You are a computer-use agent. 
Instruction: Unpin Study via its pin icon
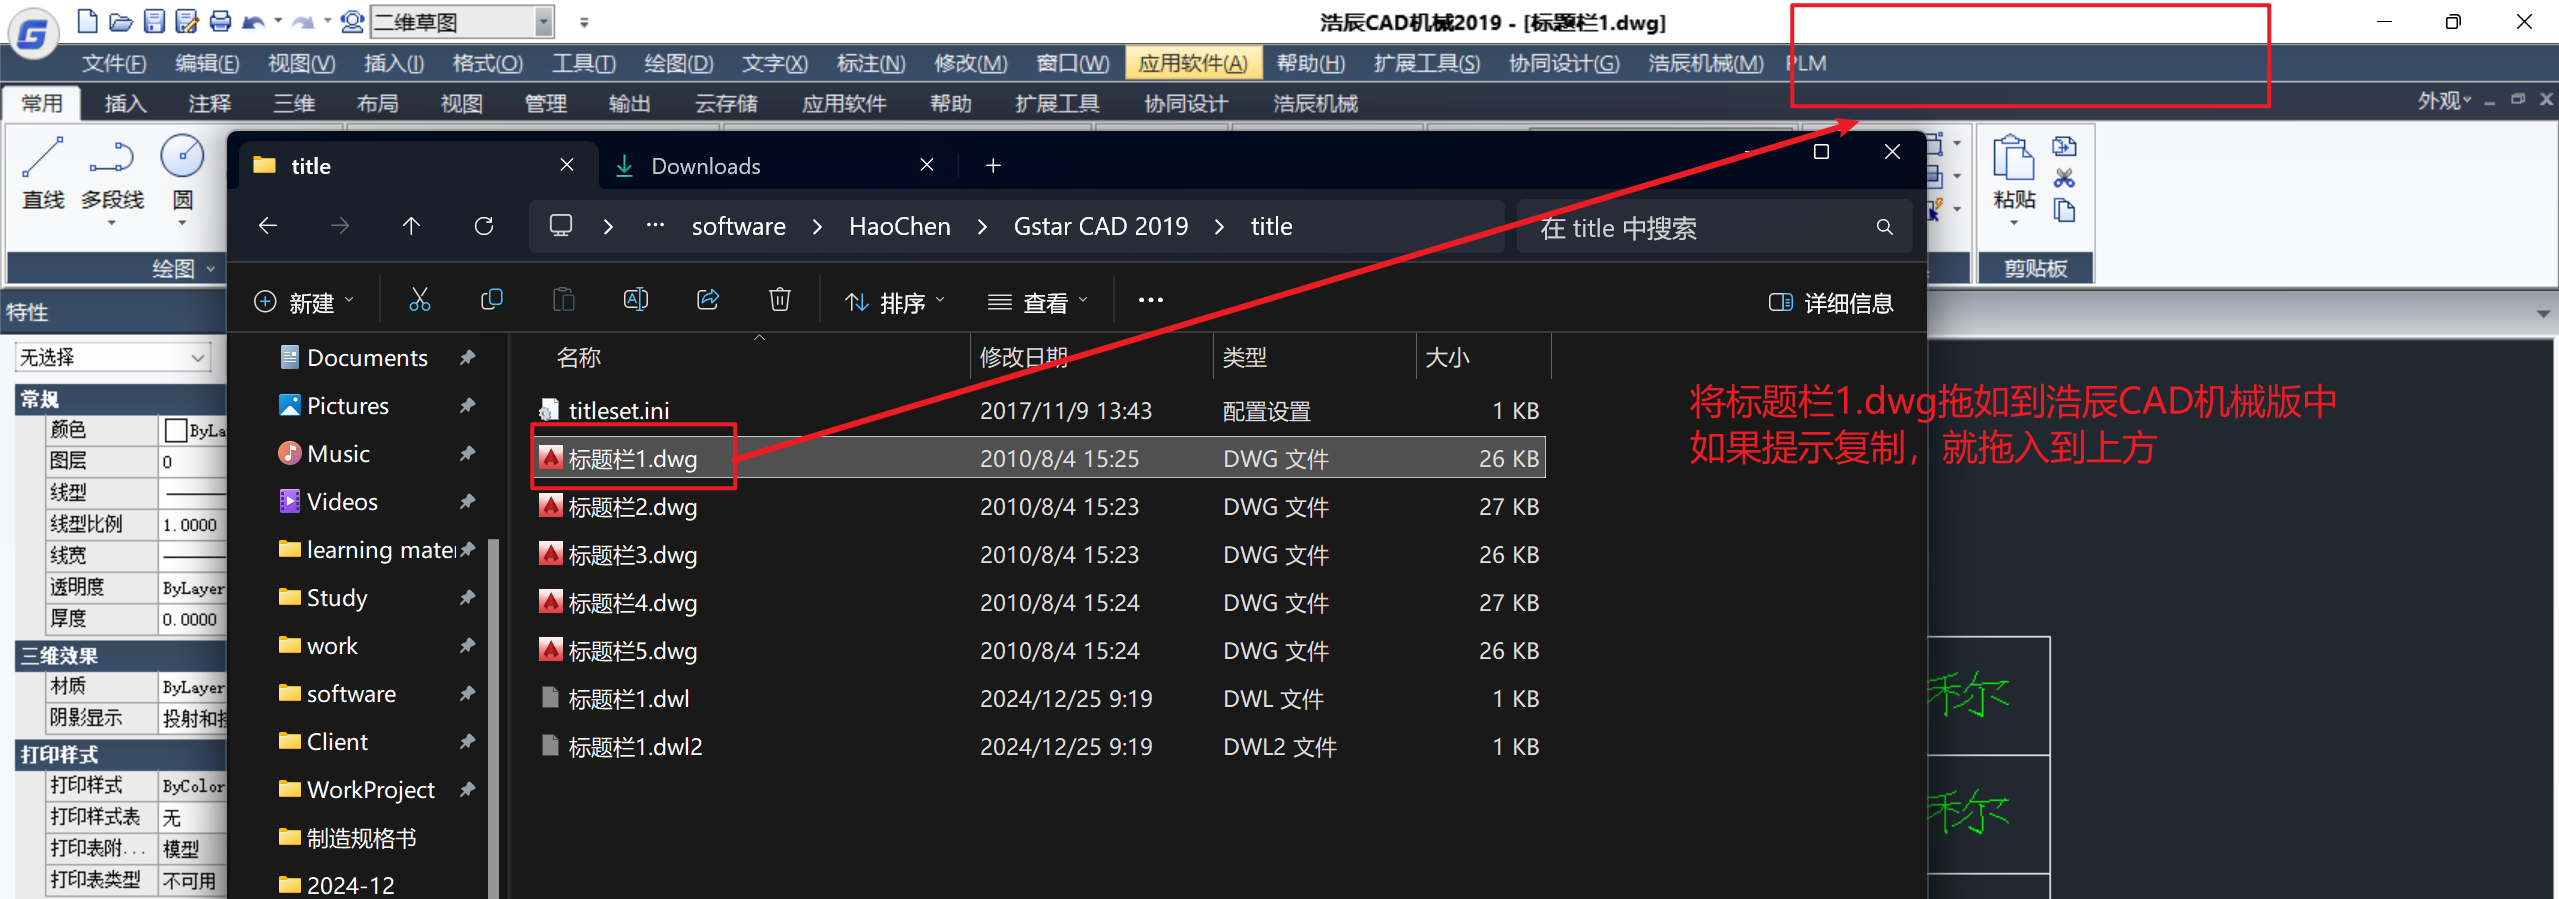tap(467, 597)
